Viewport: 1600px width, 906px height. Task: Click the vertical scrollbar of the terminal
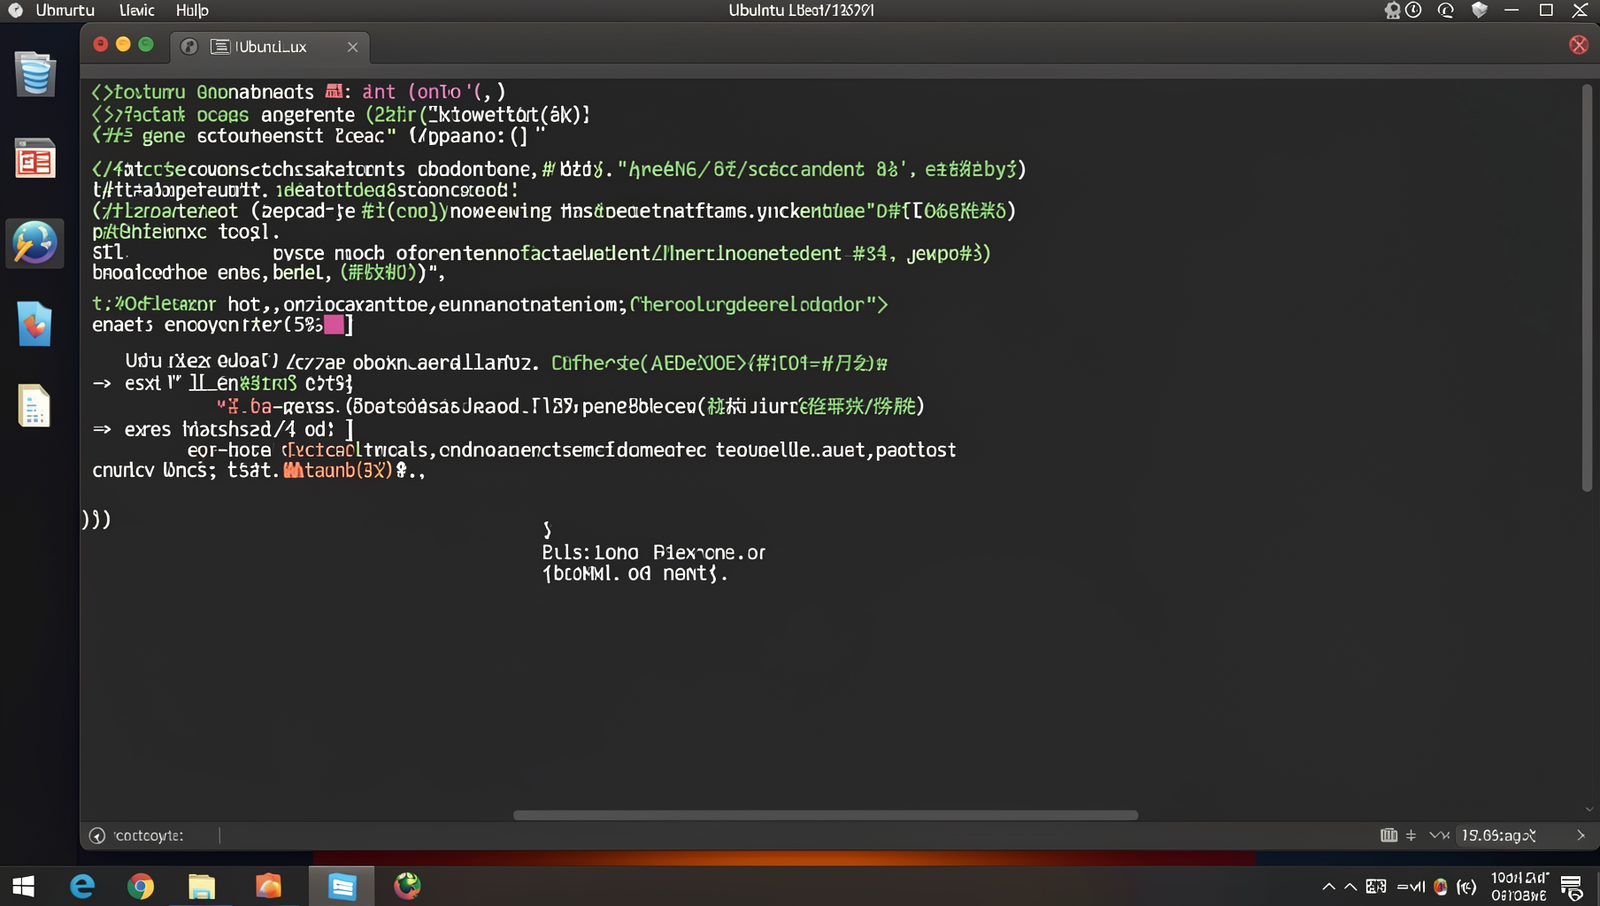click(1587, 288)
